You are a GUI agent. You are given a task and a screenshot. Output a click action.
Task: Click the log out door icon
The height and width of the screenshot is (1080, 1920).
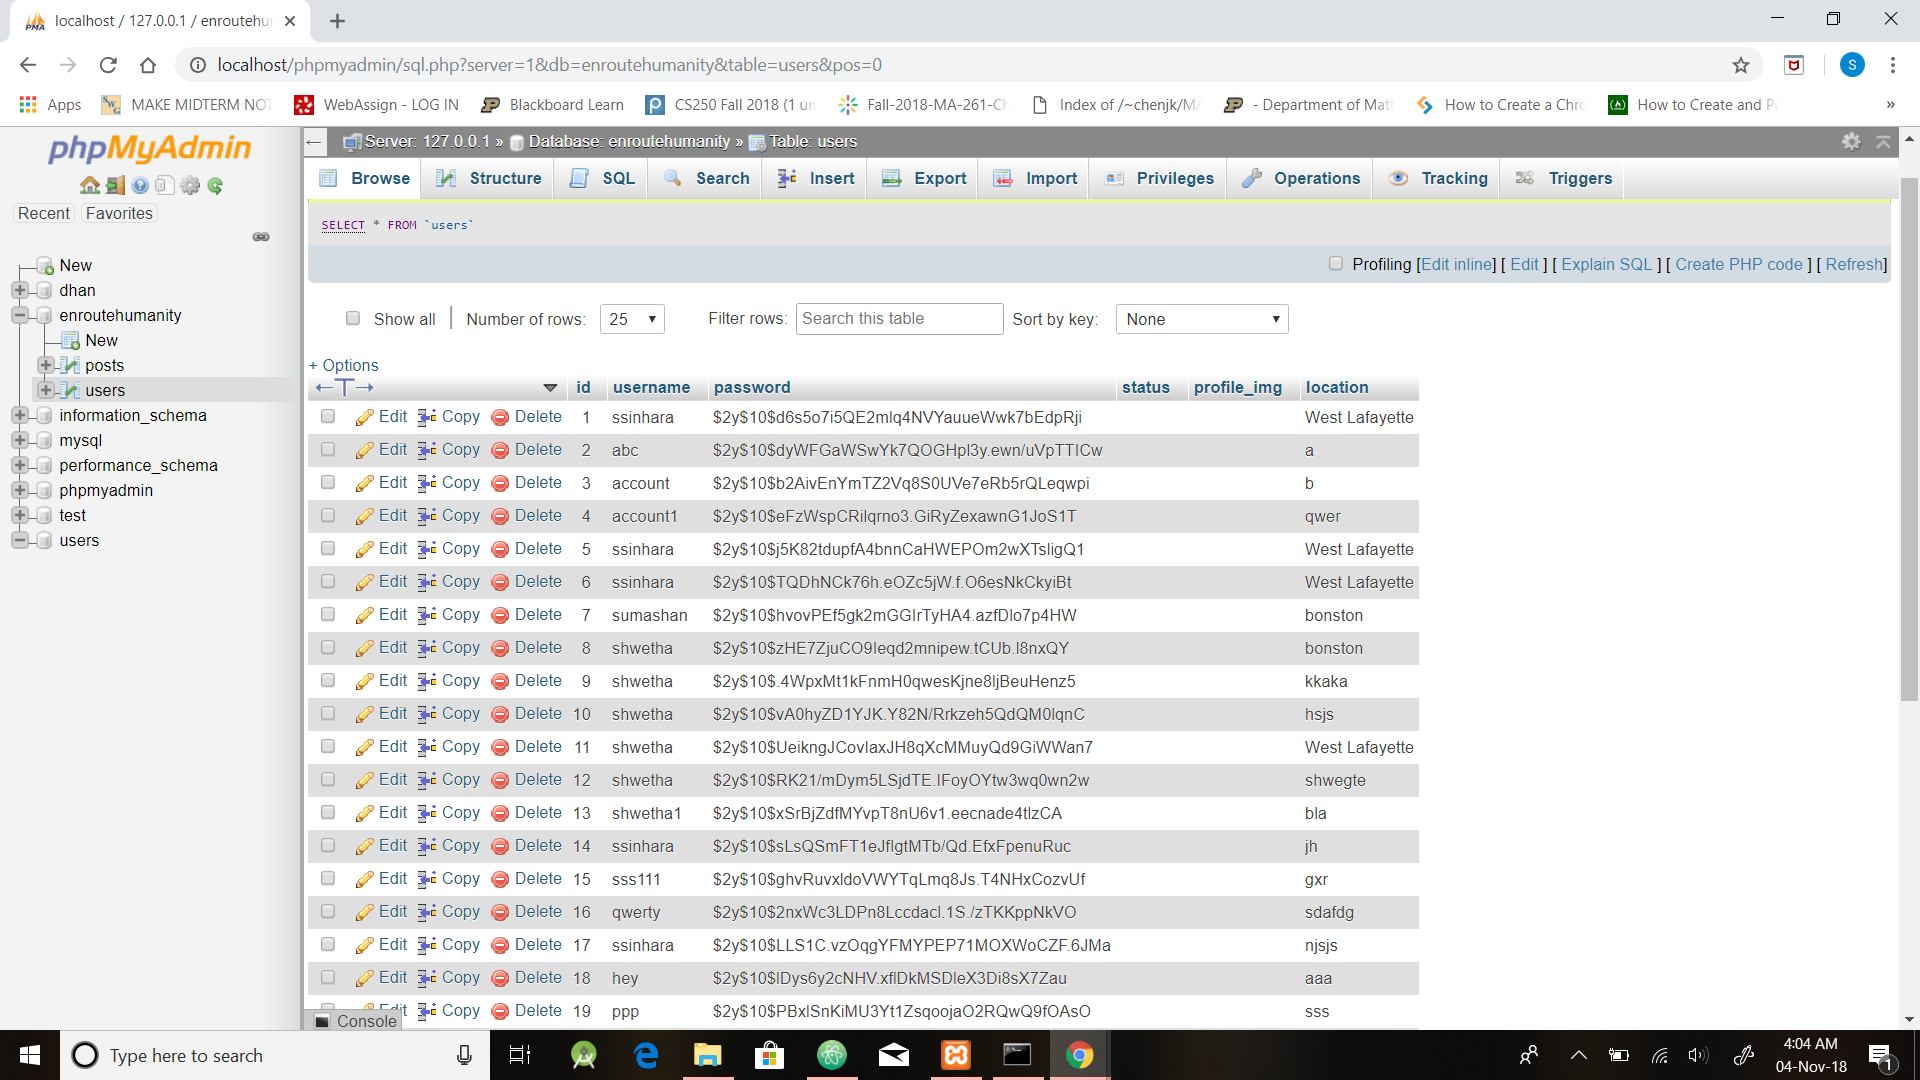pos(115,185)
